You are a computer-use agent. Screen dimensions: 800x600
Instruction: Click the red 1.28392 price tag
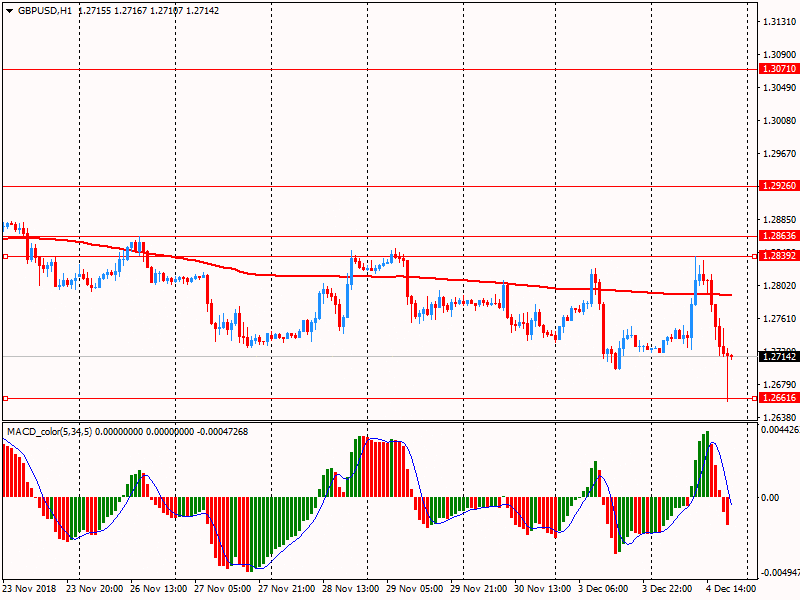(778, 256)
